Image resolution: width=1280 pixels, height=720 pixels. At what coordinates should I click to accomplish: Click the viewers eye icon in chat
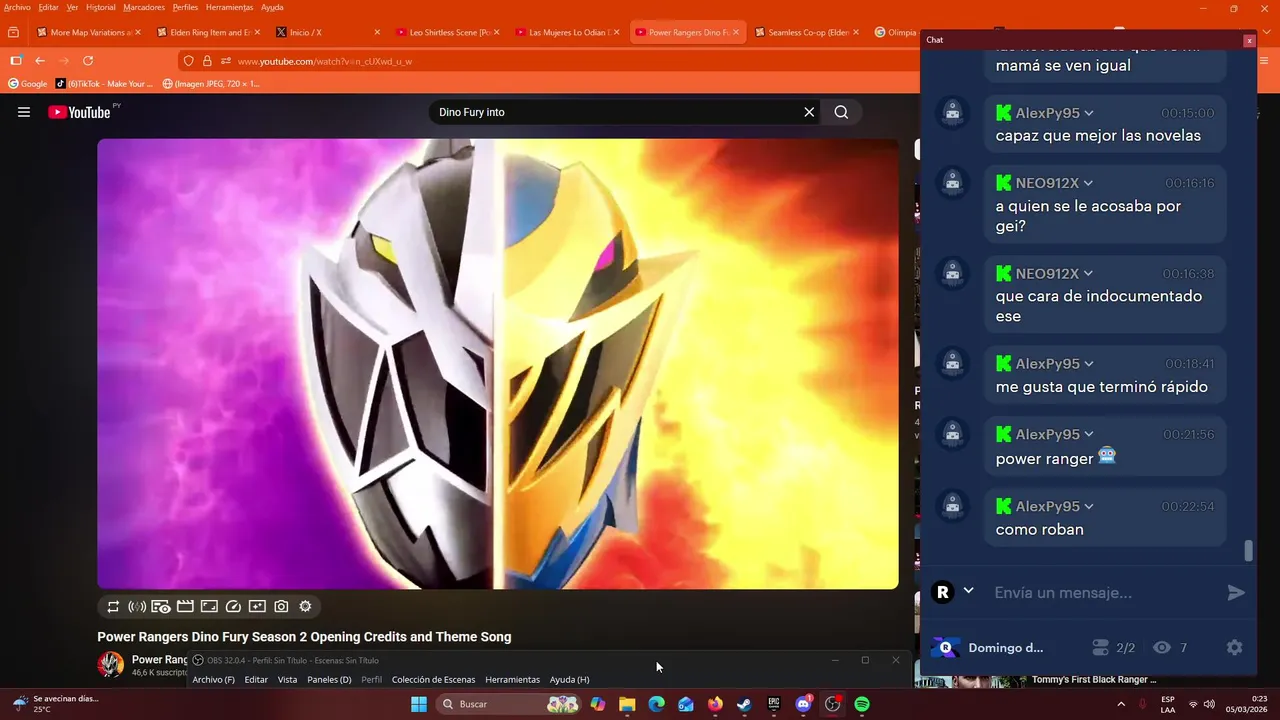1161,647
